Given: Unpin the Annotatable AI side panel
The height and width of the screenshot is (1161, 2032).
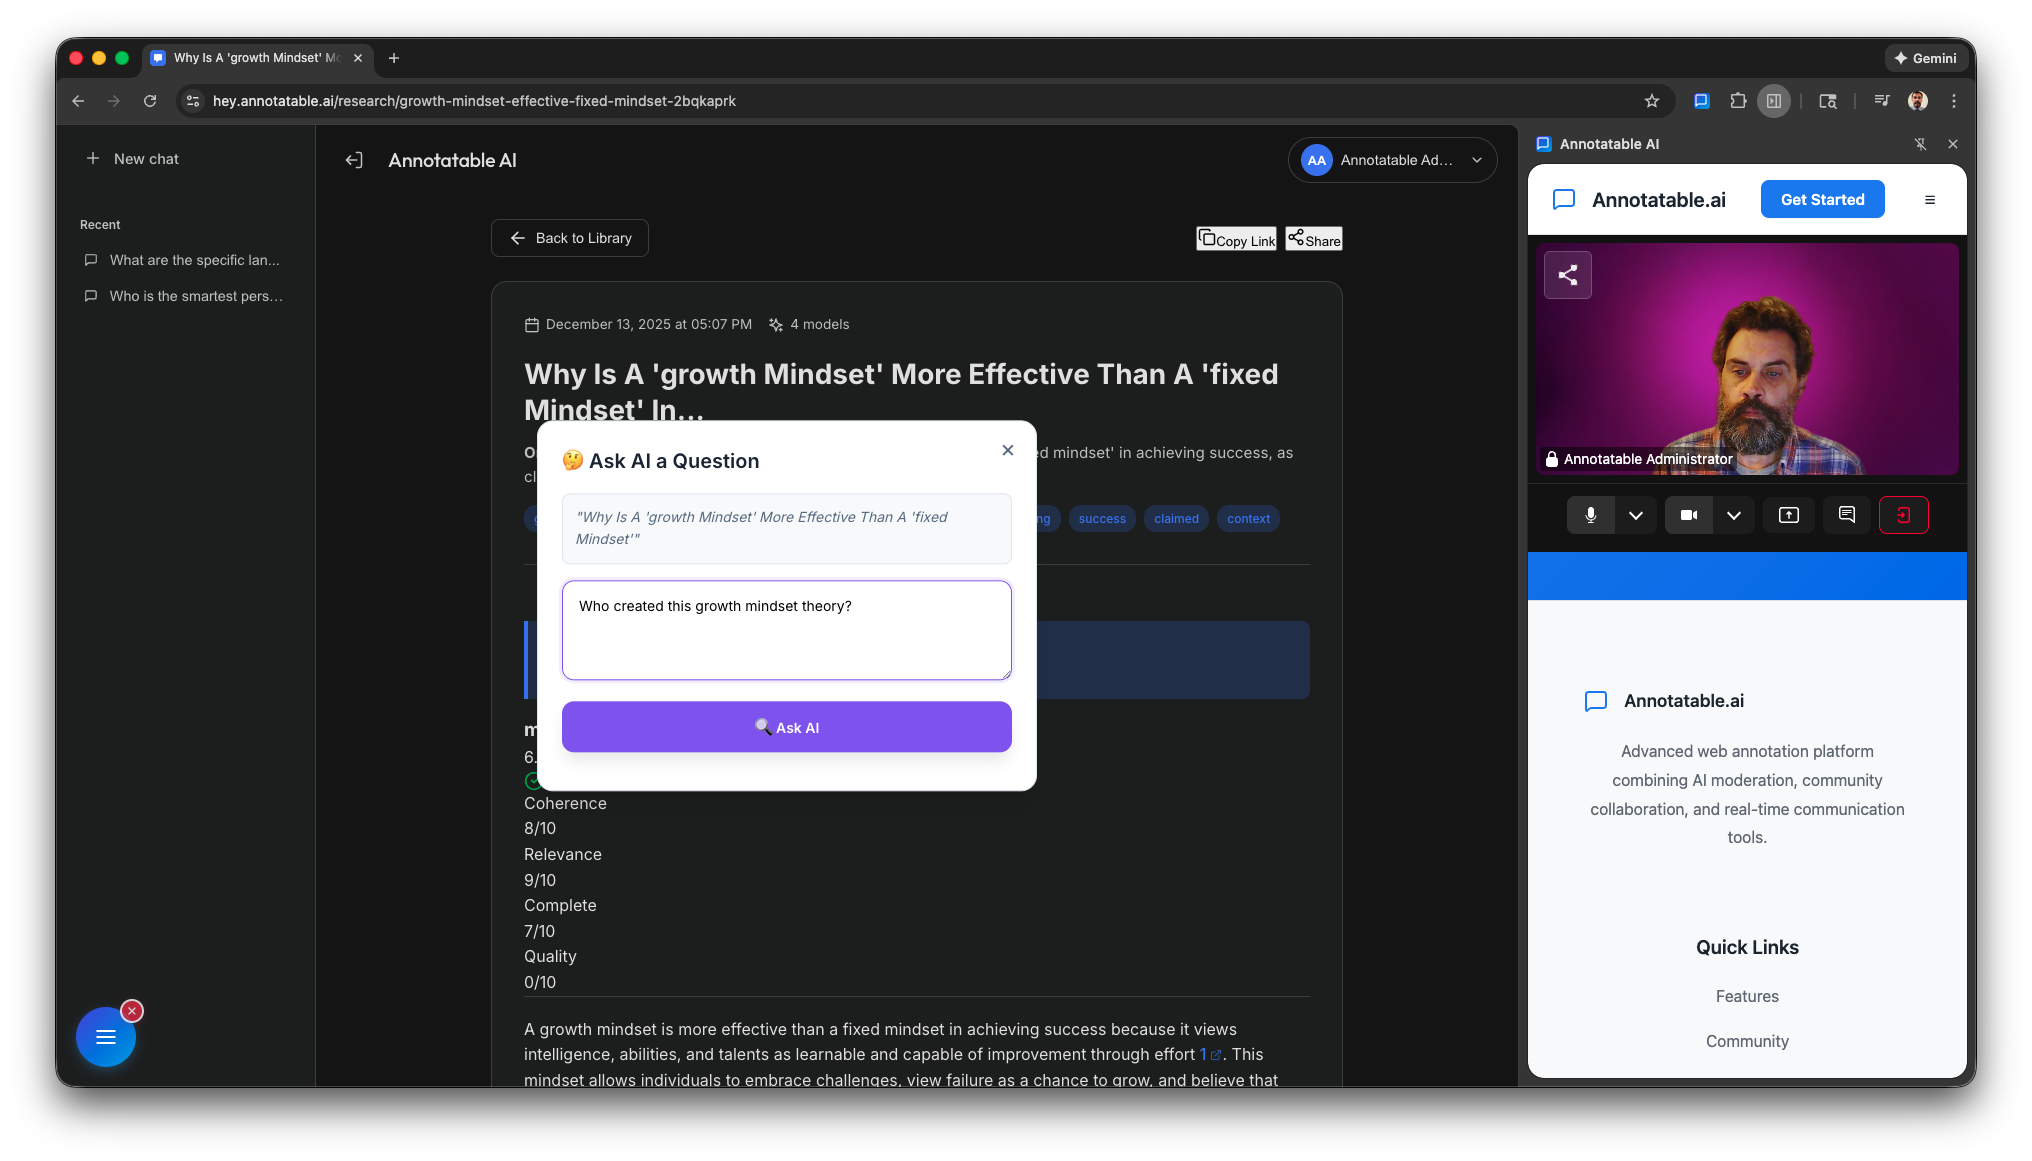Looking at the screenshot, I should [1921, 144].
